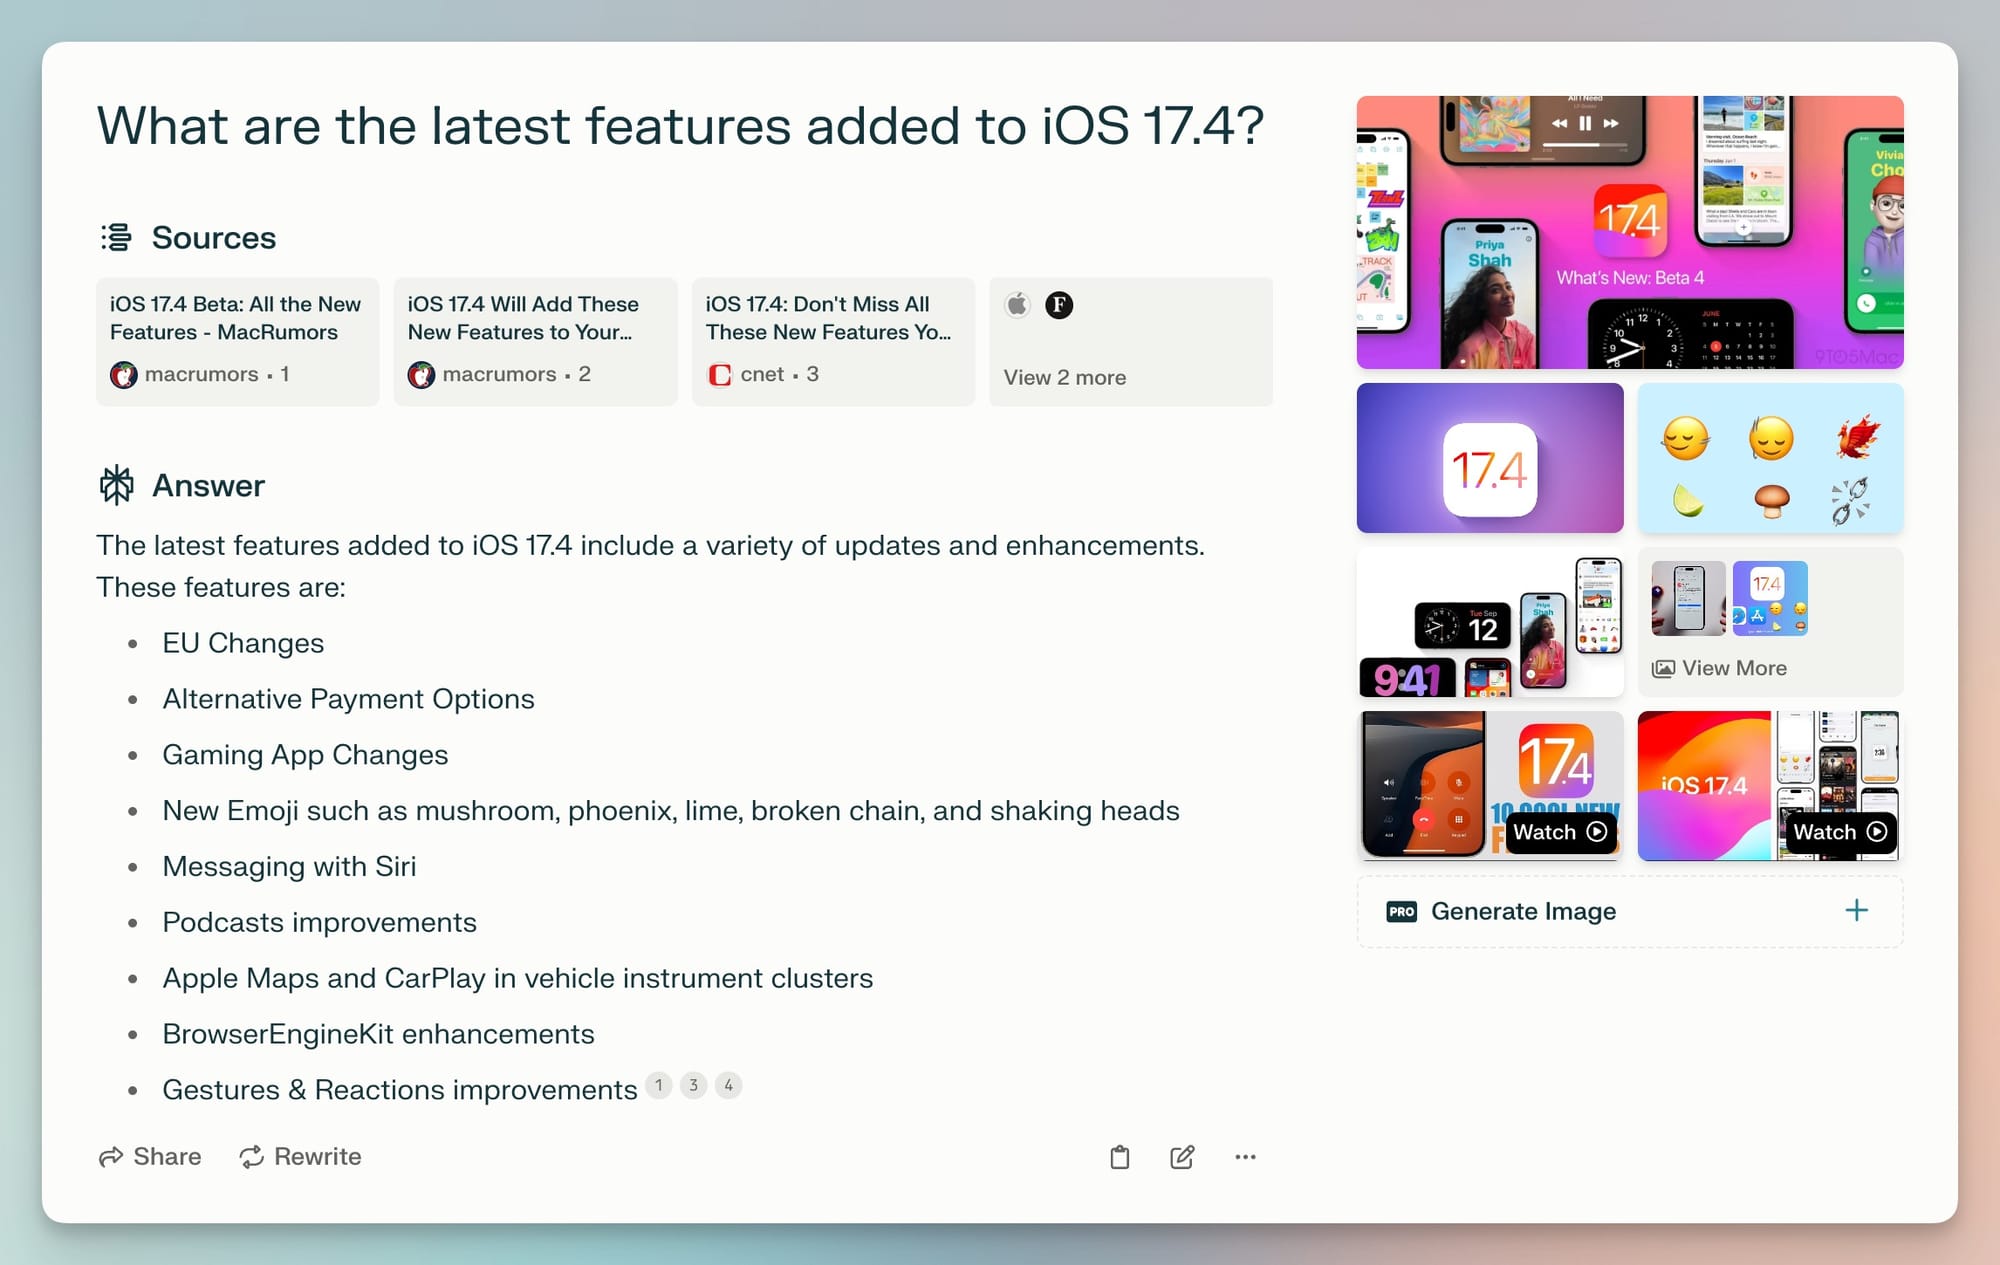
Task: Click the new emoji image thumbnail
Action: tap(1770, 459)
